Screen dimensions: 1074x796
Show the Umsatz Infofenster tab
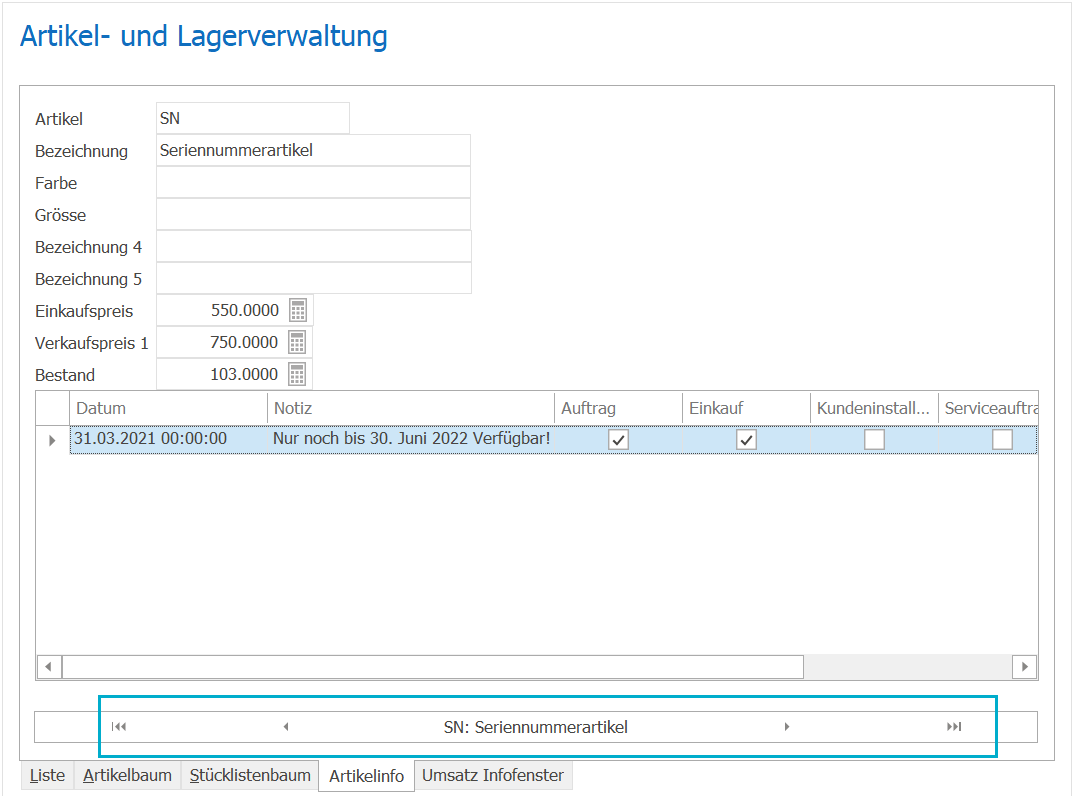click(493, 775)
